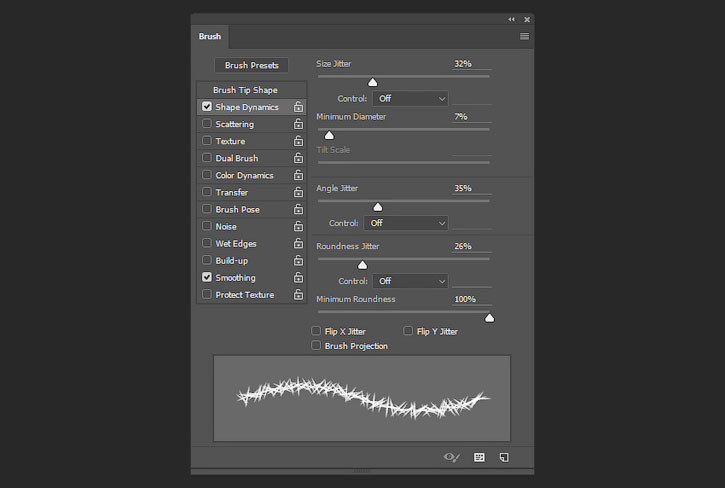Screen dimensions: 725x488
Task: Click the Roundness Jitter 26% value field
Action: click(471, 246)
